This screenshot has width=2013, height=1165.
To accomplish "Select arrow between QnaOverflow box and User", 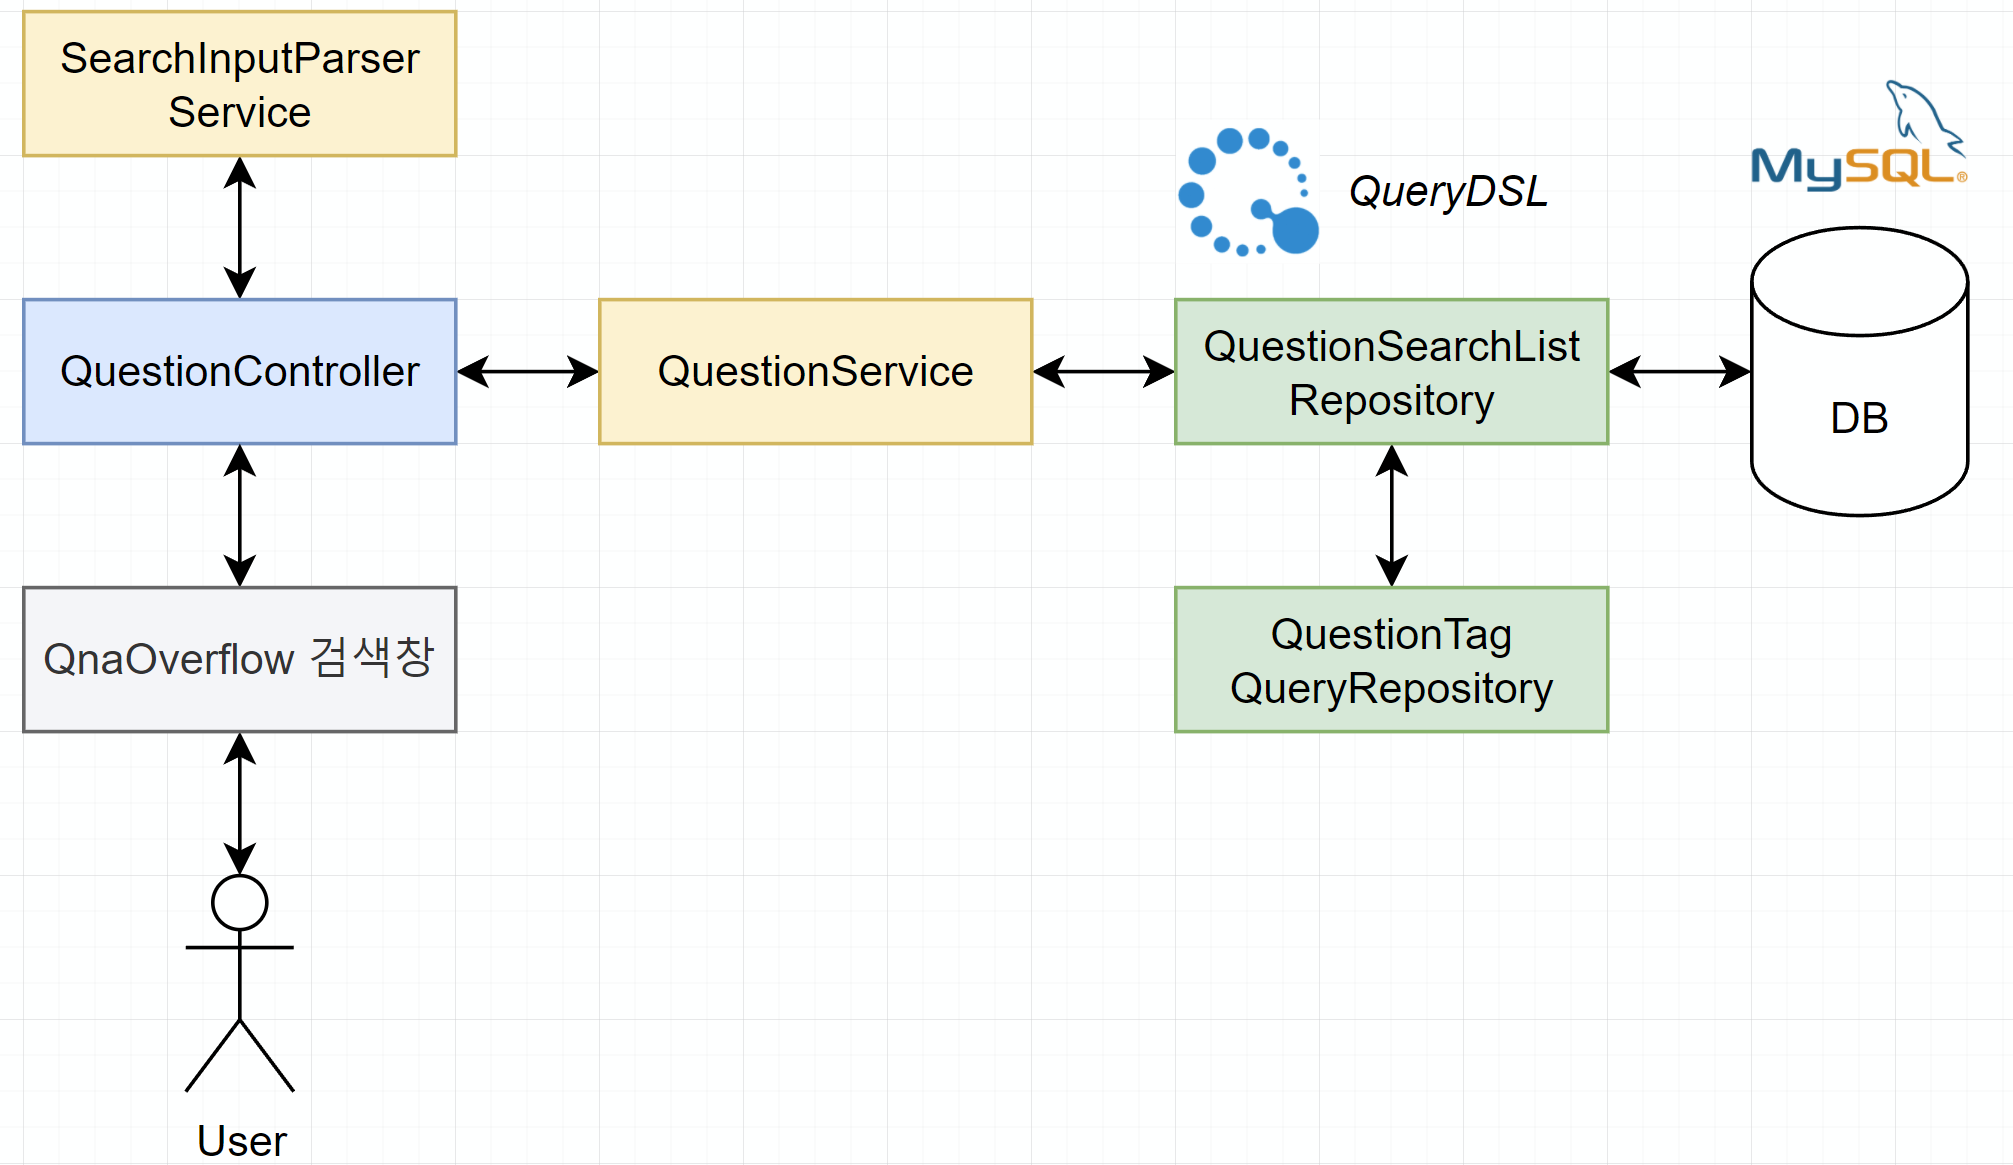I will 240,803.
